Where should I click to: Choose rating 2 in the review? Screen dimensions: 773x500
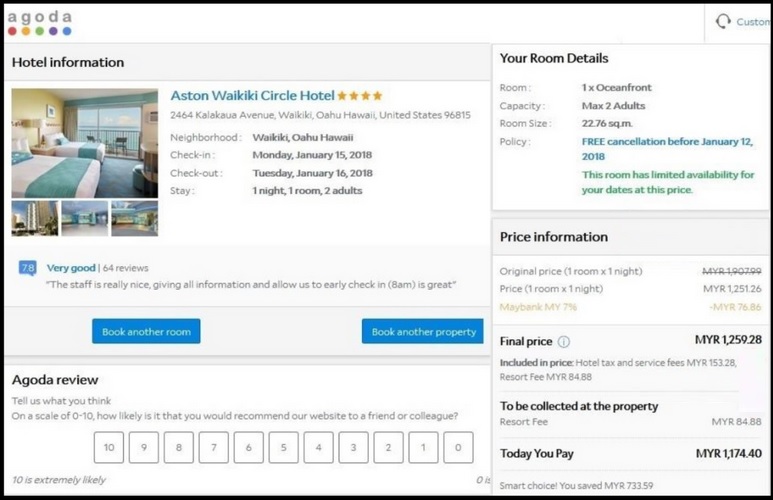click(388, 447)
